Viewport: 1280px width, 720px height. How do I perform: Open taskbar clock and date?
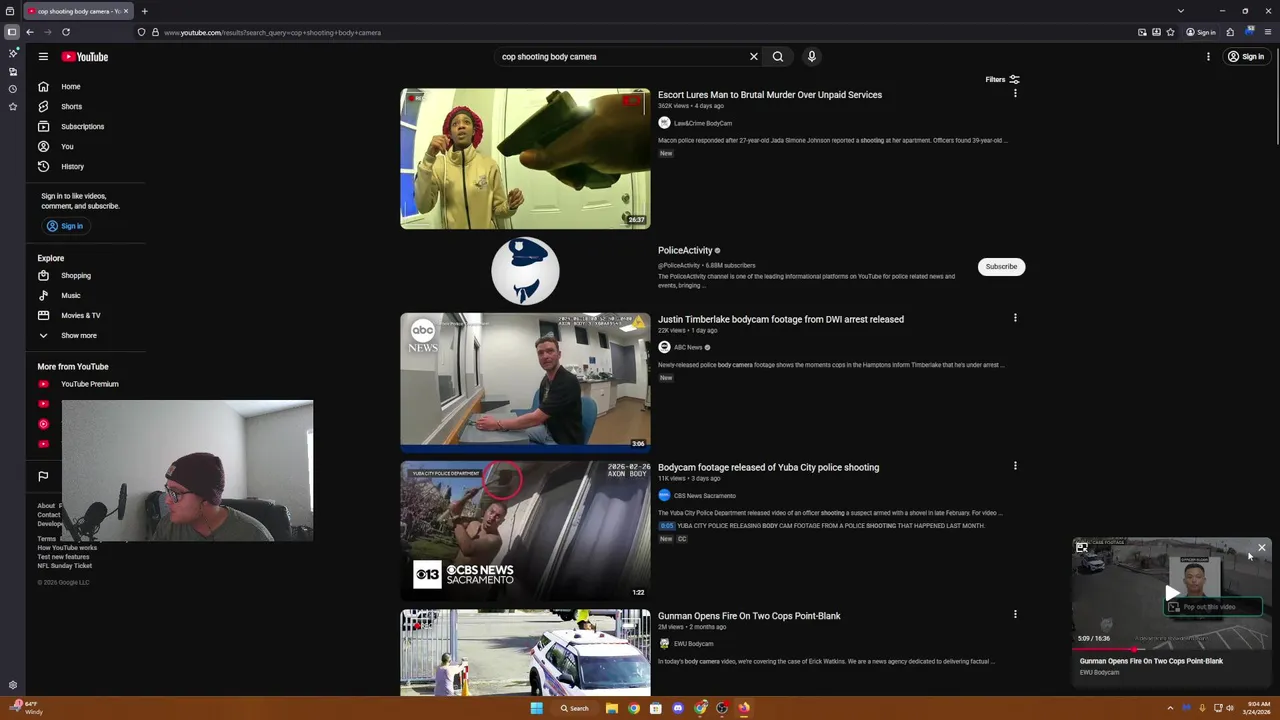pos(1257,708)
